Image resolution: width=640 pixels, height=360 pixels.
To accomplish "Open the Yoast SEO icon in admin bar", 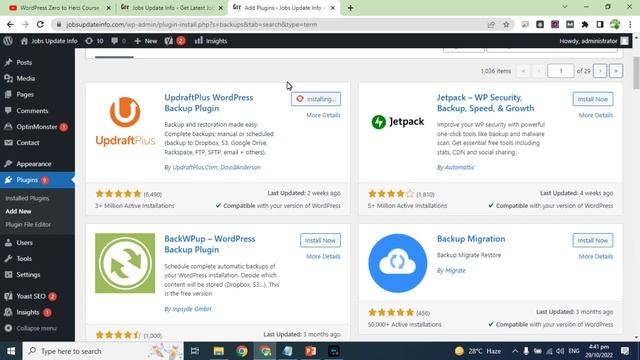I will [x=175, y=41].
